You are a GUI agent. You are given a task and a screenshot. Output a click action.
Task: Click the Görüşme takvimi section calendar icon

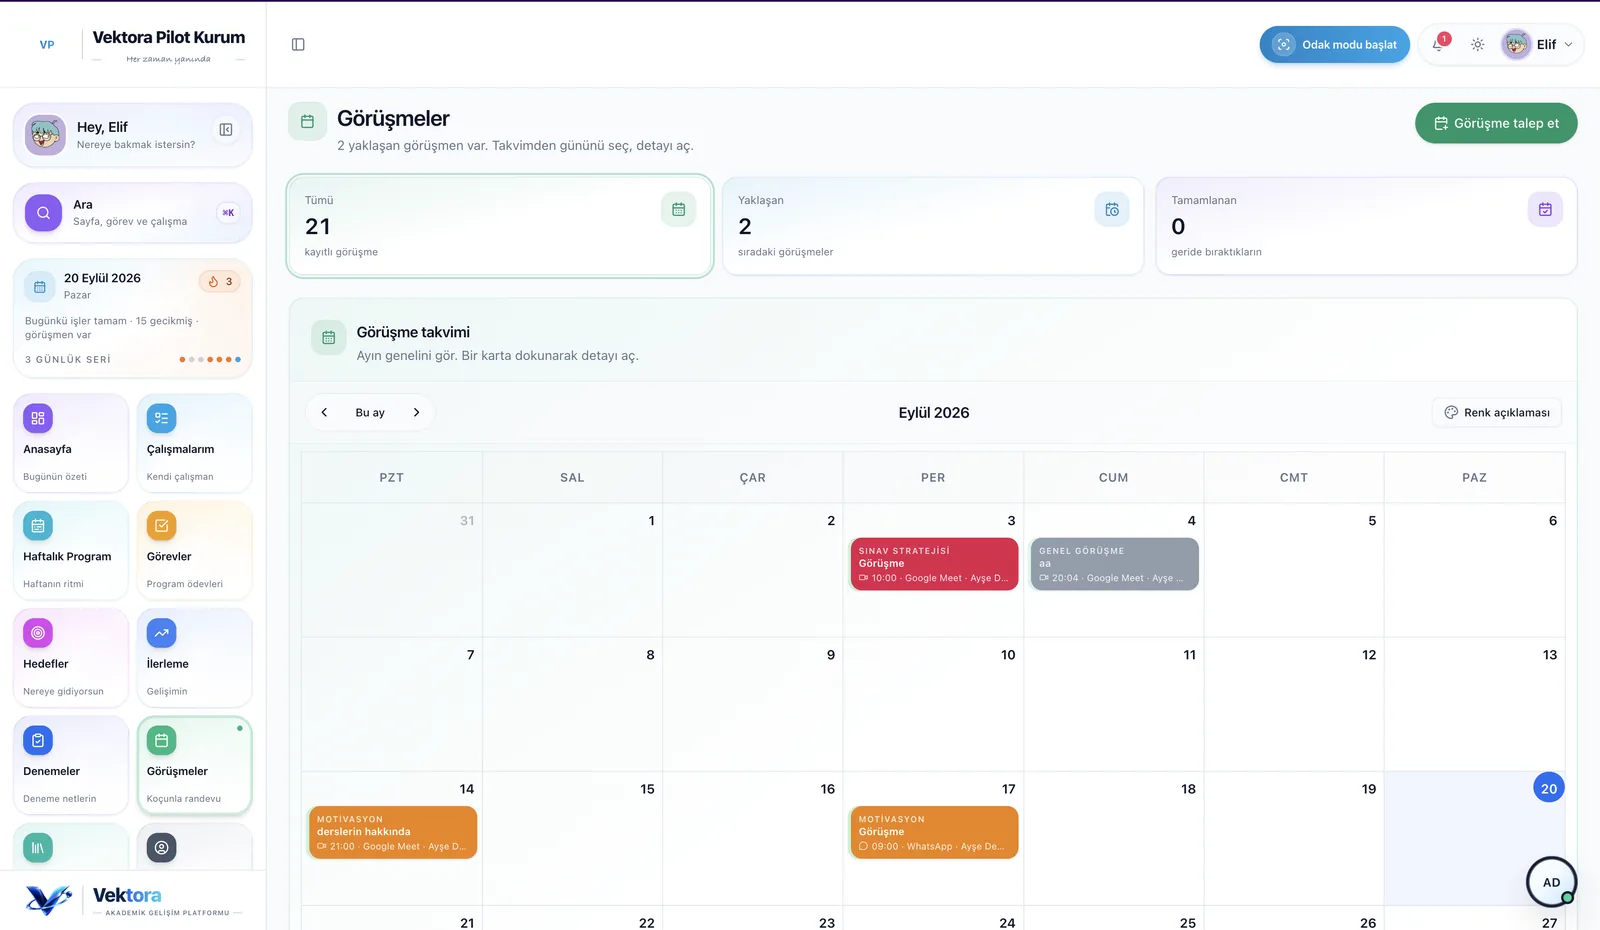click(328, 338)
